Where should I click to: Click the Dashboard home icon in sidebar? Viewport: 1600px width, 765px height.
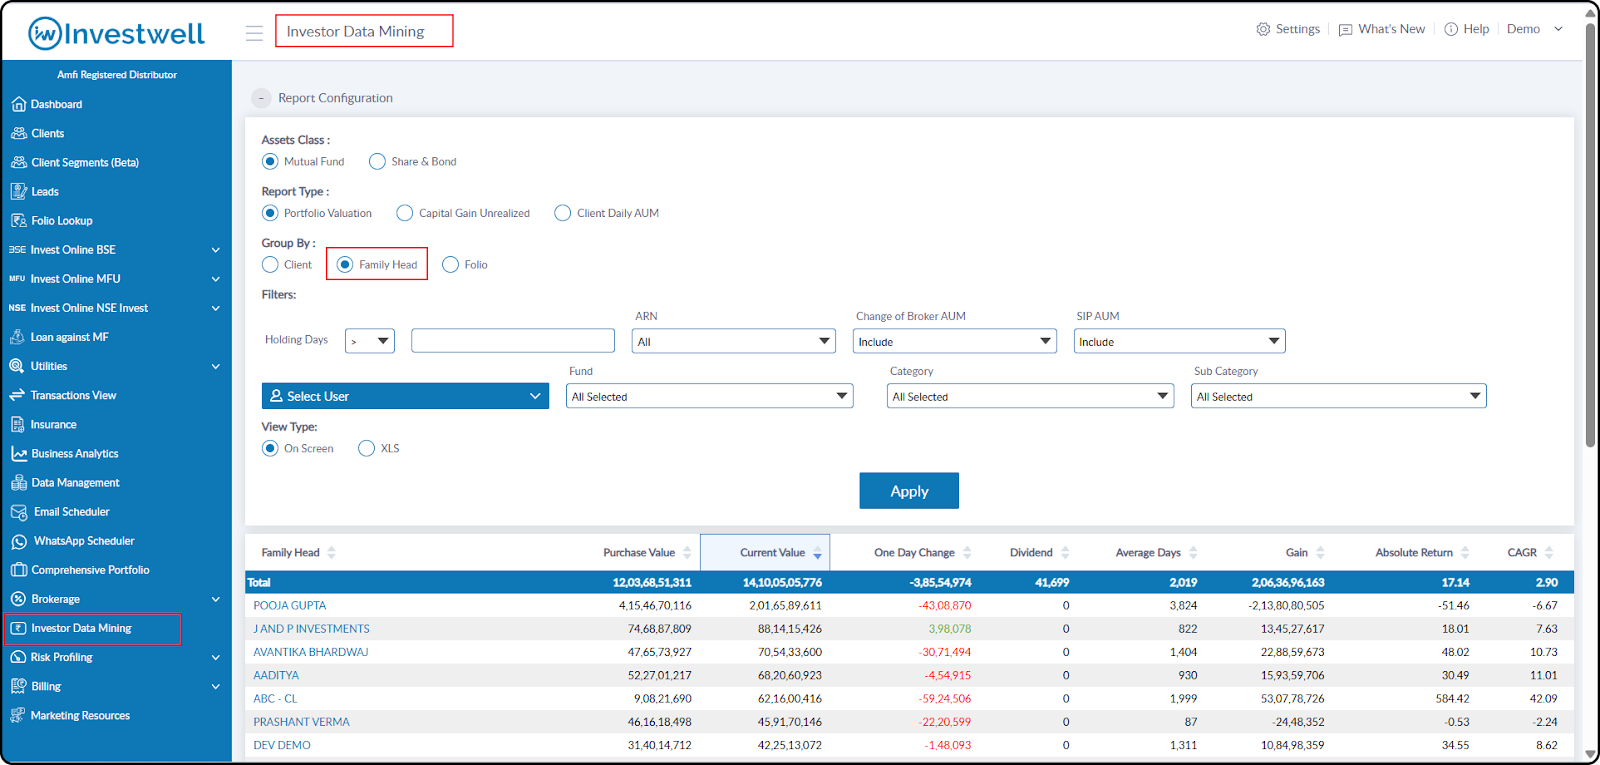click(x=18, y=104)
